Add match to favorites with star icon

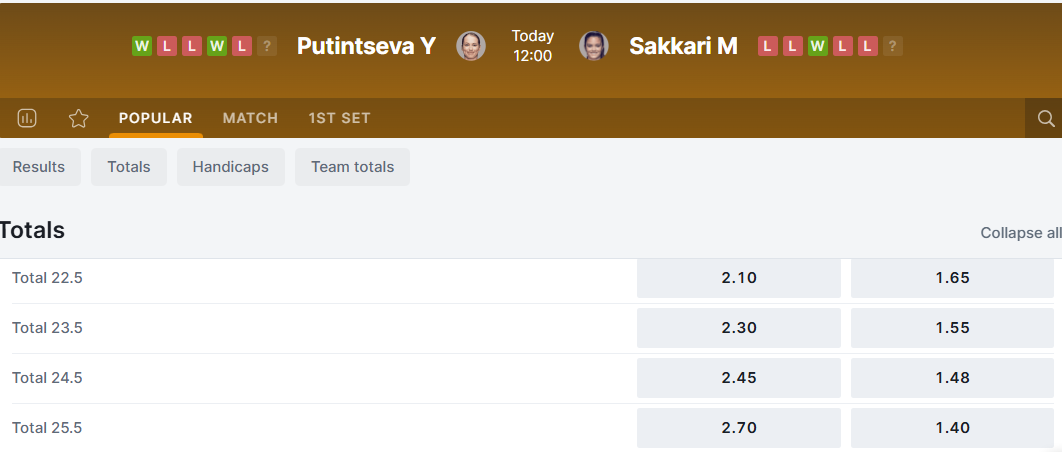click(x=79, y=118)
